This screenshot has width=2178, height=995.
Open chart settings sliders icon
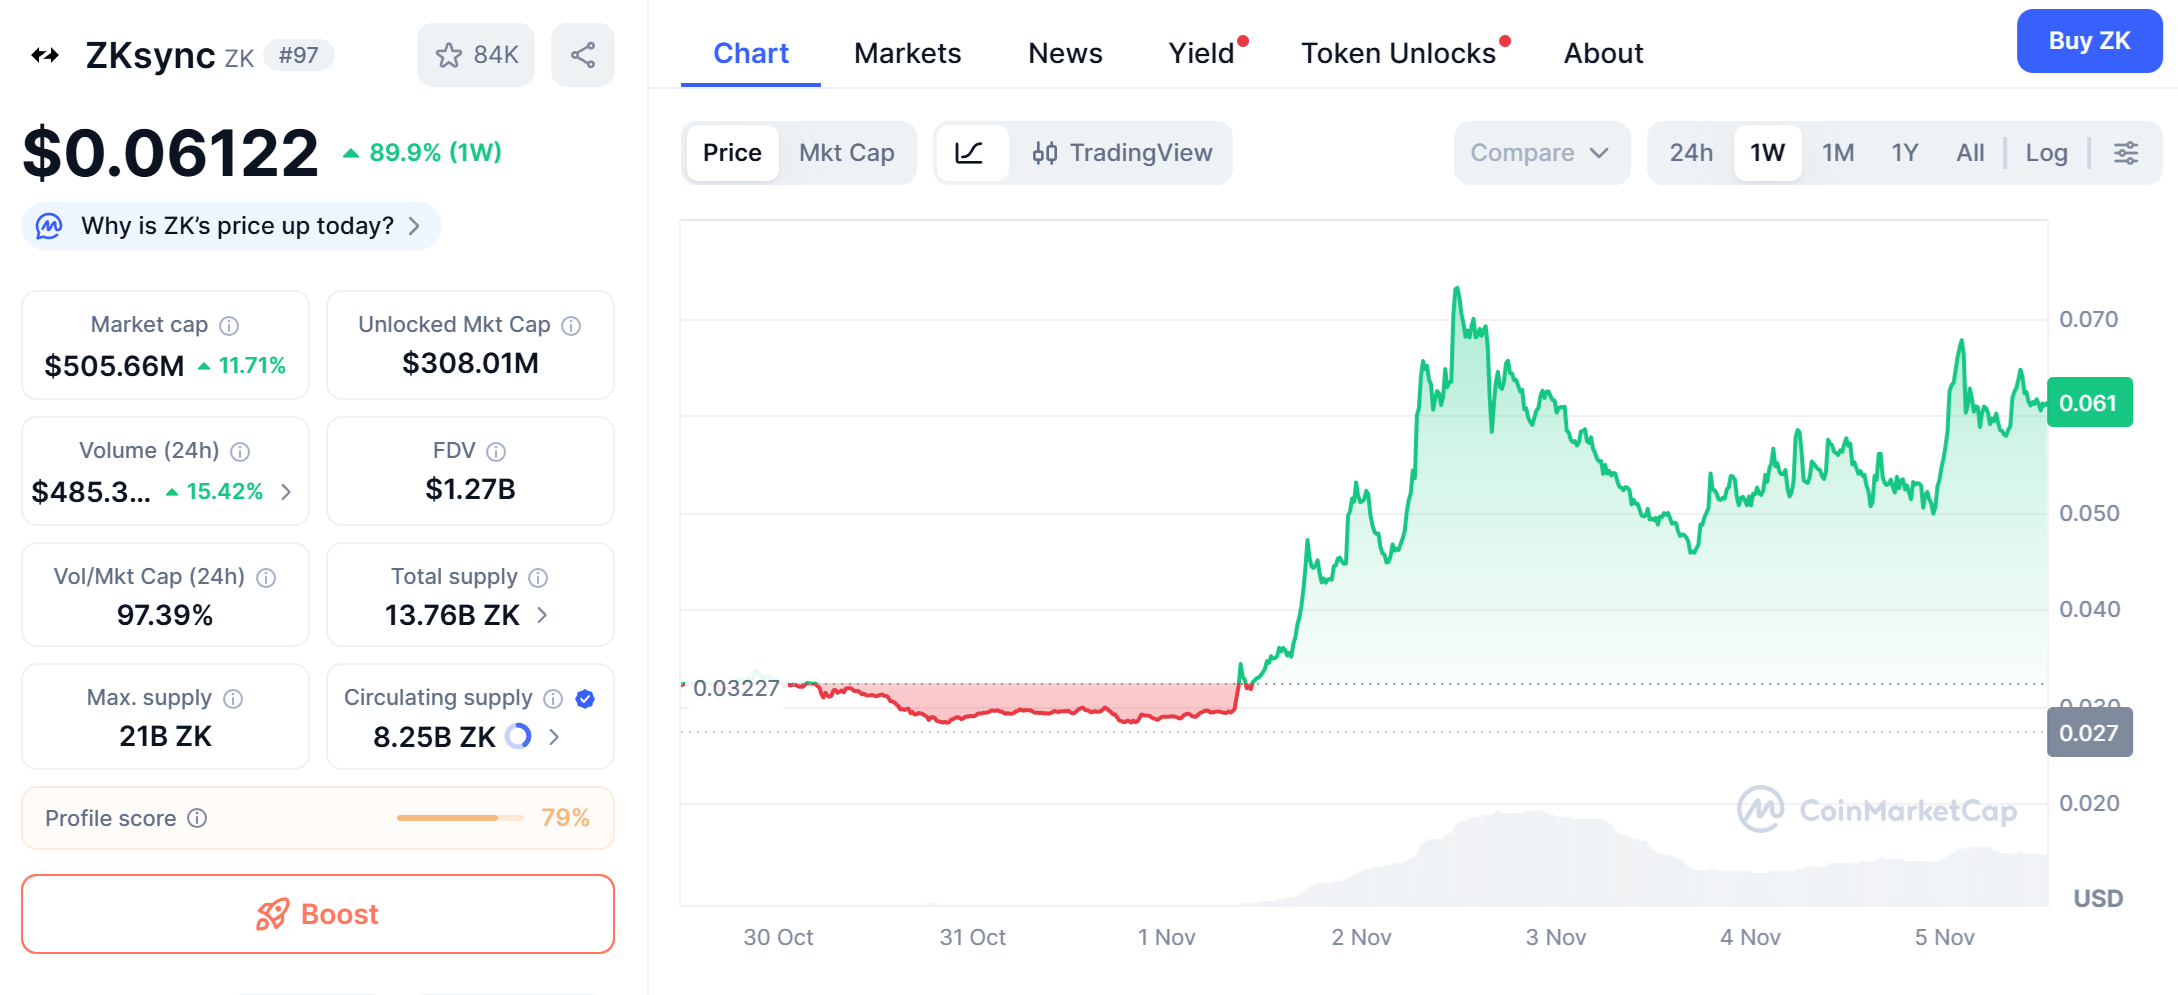(2125, 153)
